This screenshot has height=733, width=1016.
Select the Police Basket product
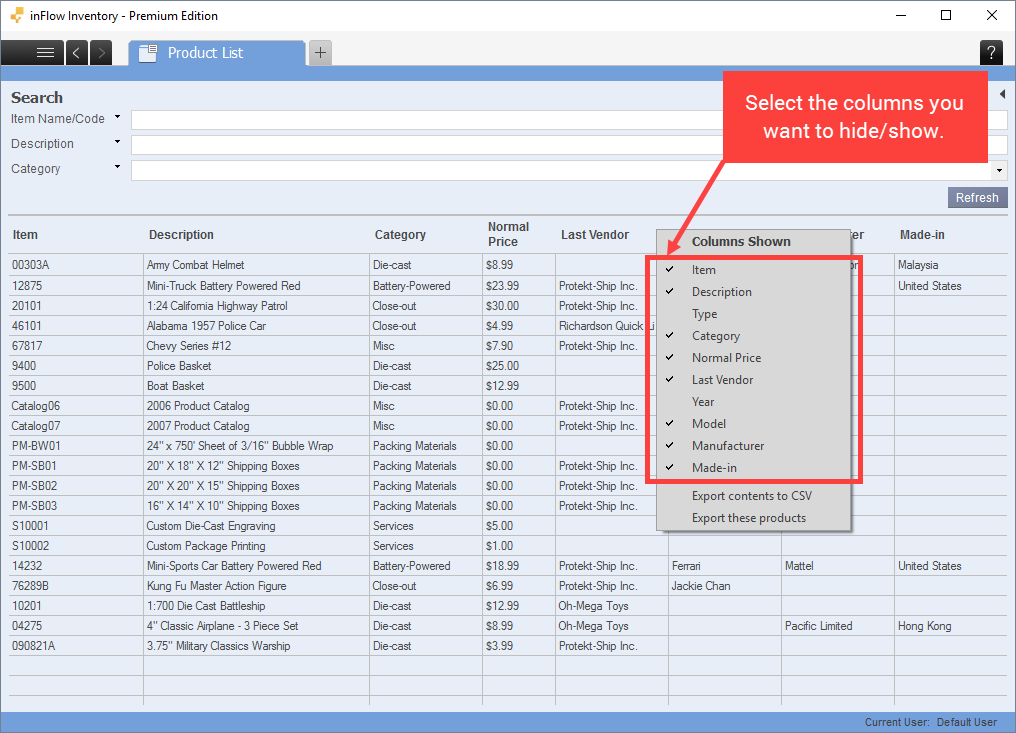(179, 366)
